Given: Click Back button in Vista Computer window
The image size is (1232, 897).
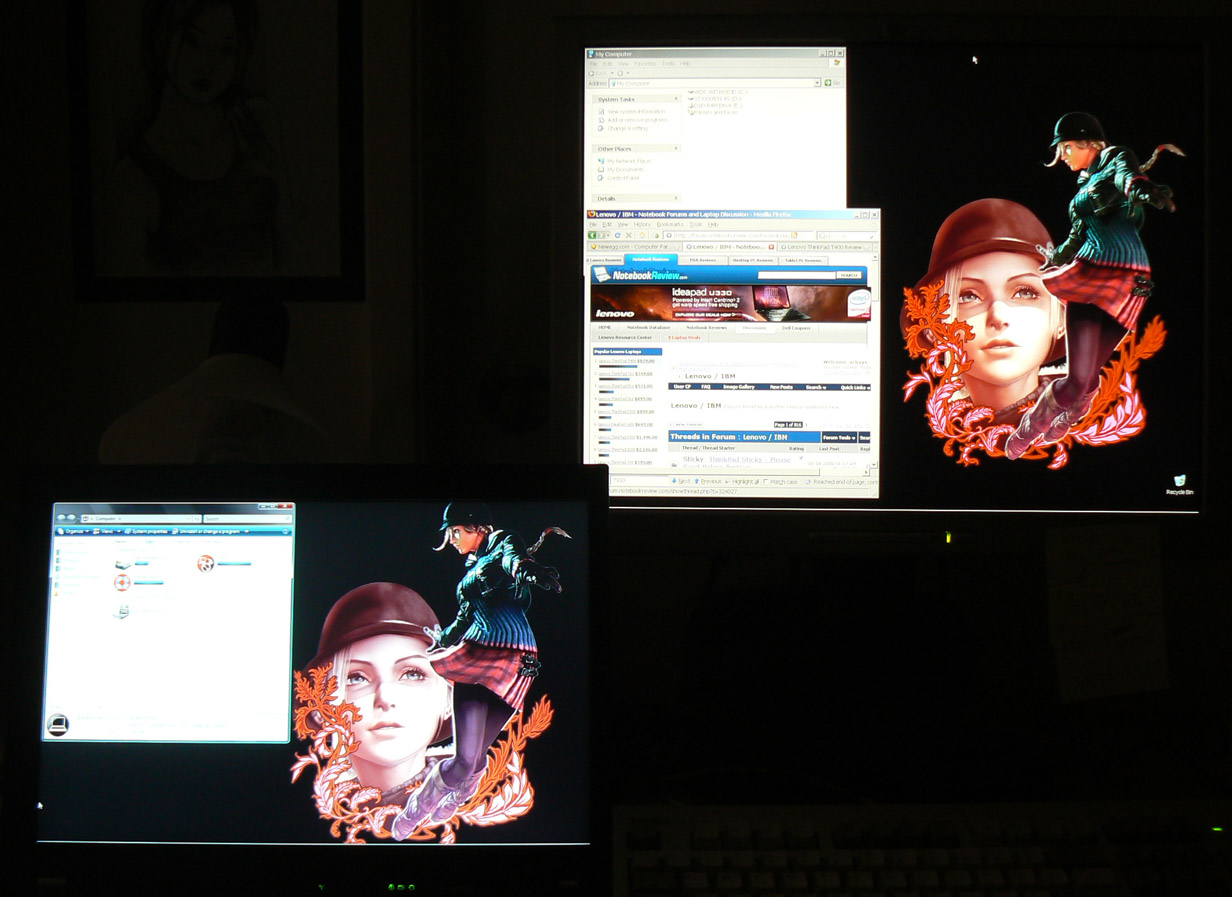Looking at the screenshot, I should [61, 518].
